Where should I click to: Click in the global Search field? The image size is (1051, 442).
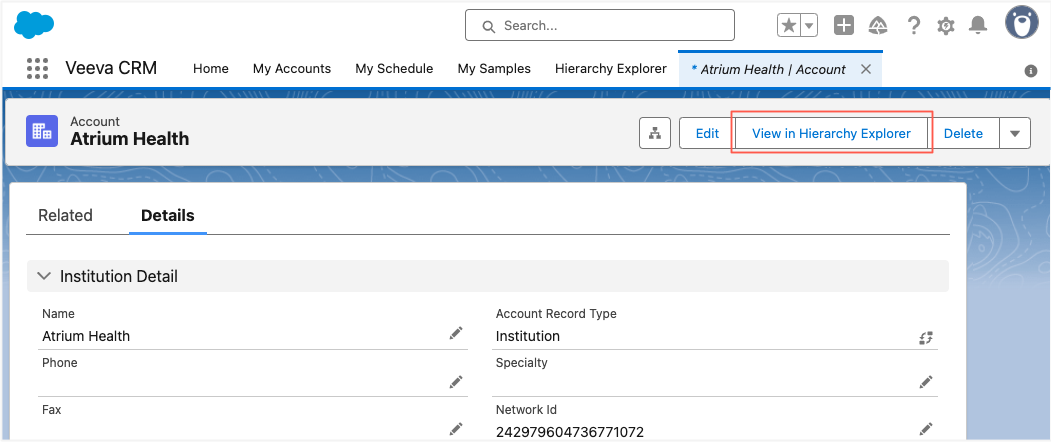pyautogui.click(x=600, y=25)
